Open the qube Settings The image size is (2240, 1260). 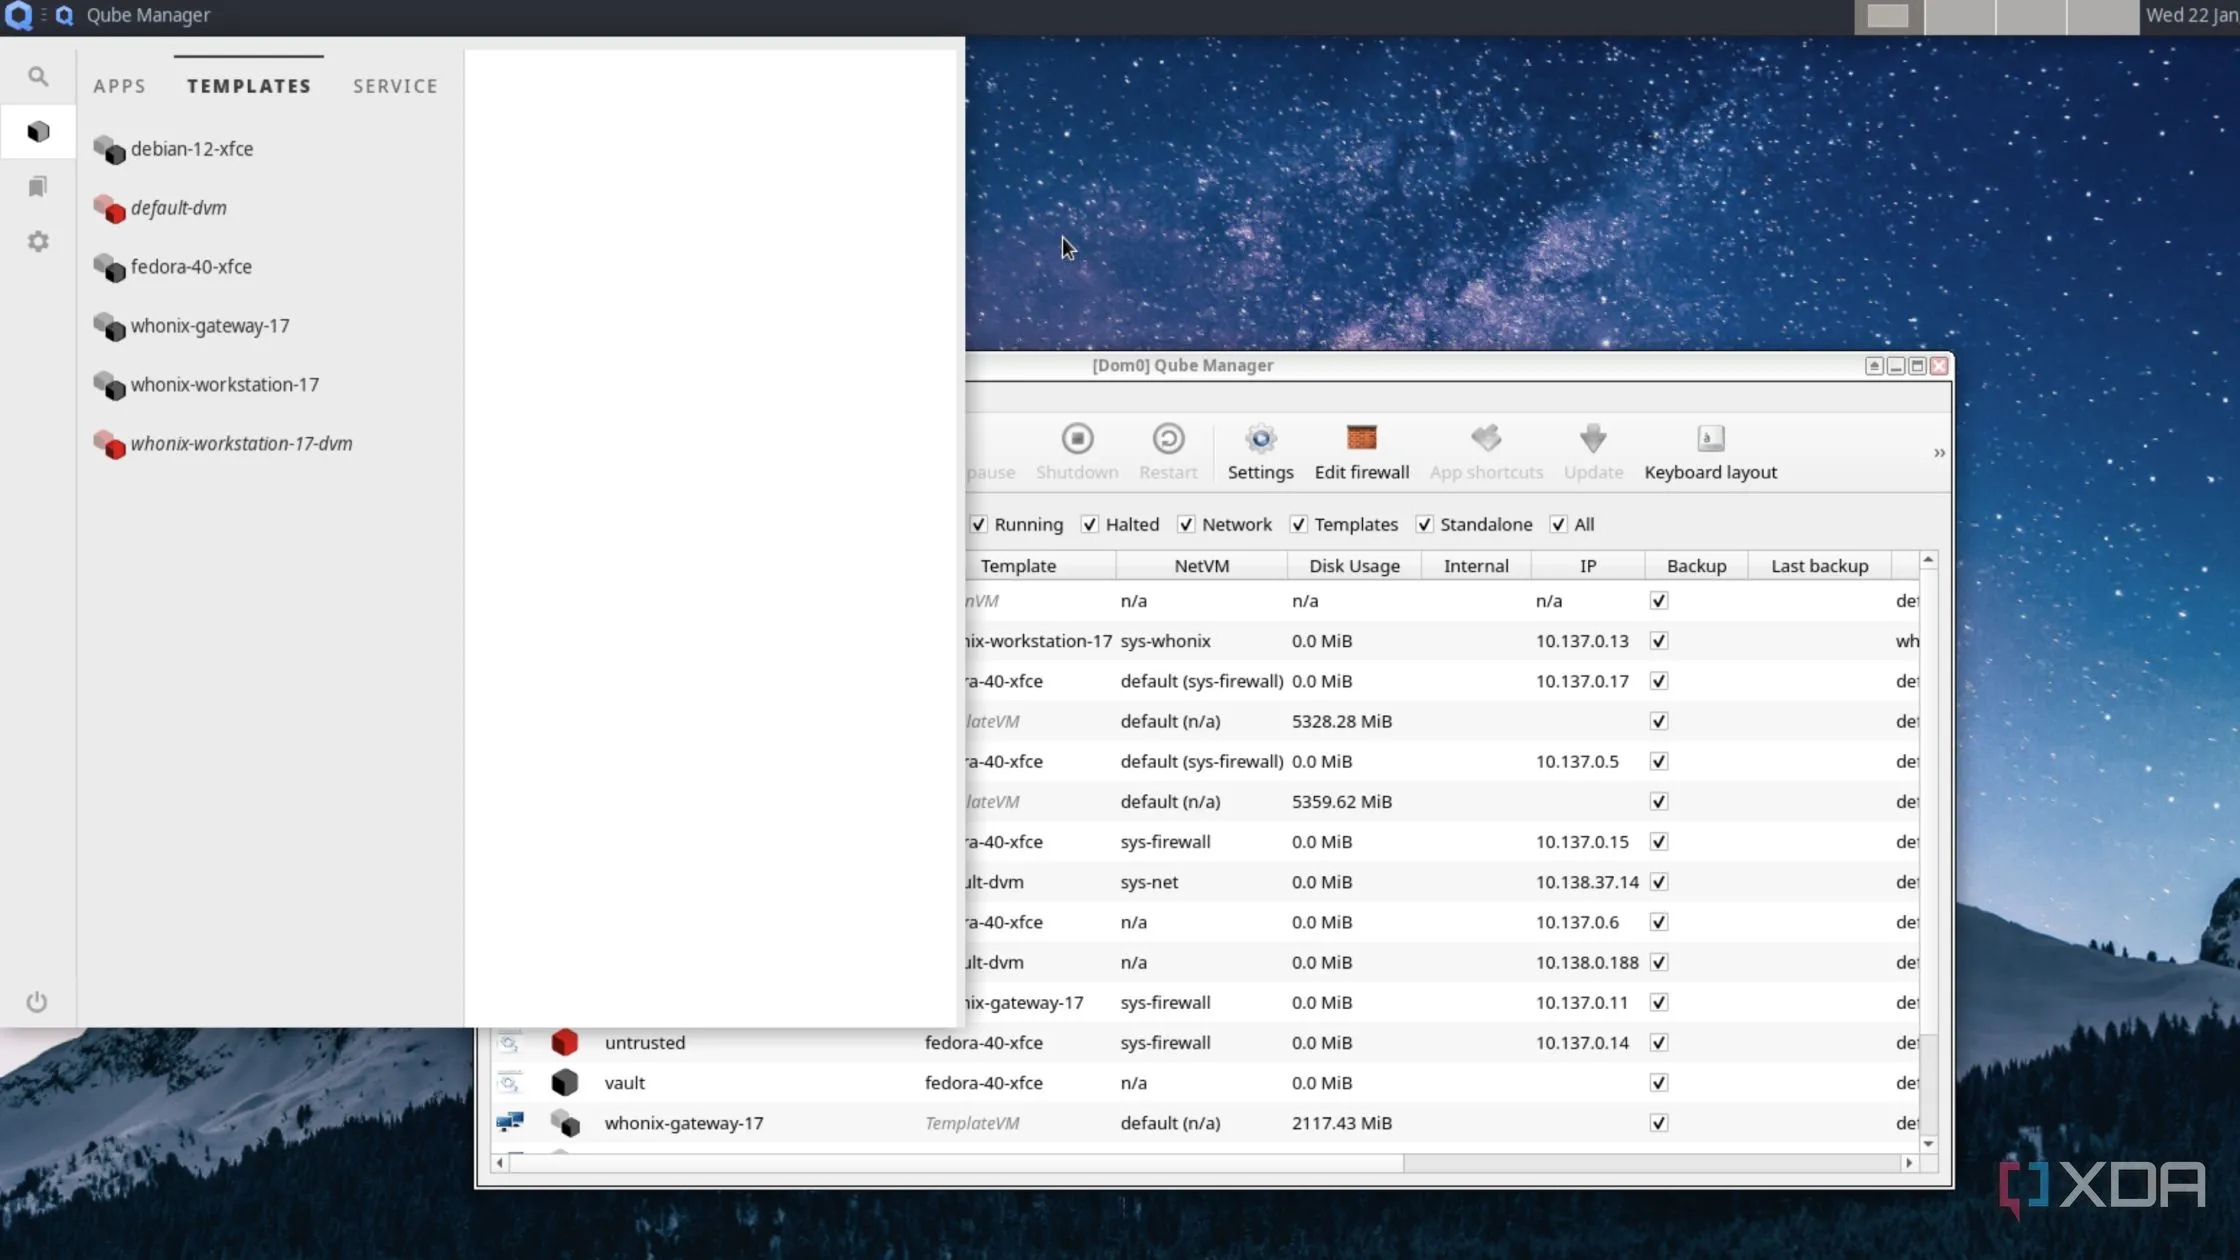tap(1259, 450)
